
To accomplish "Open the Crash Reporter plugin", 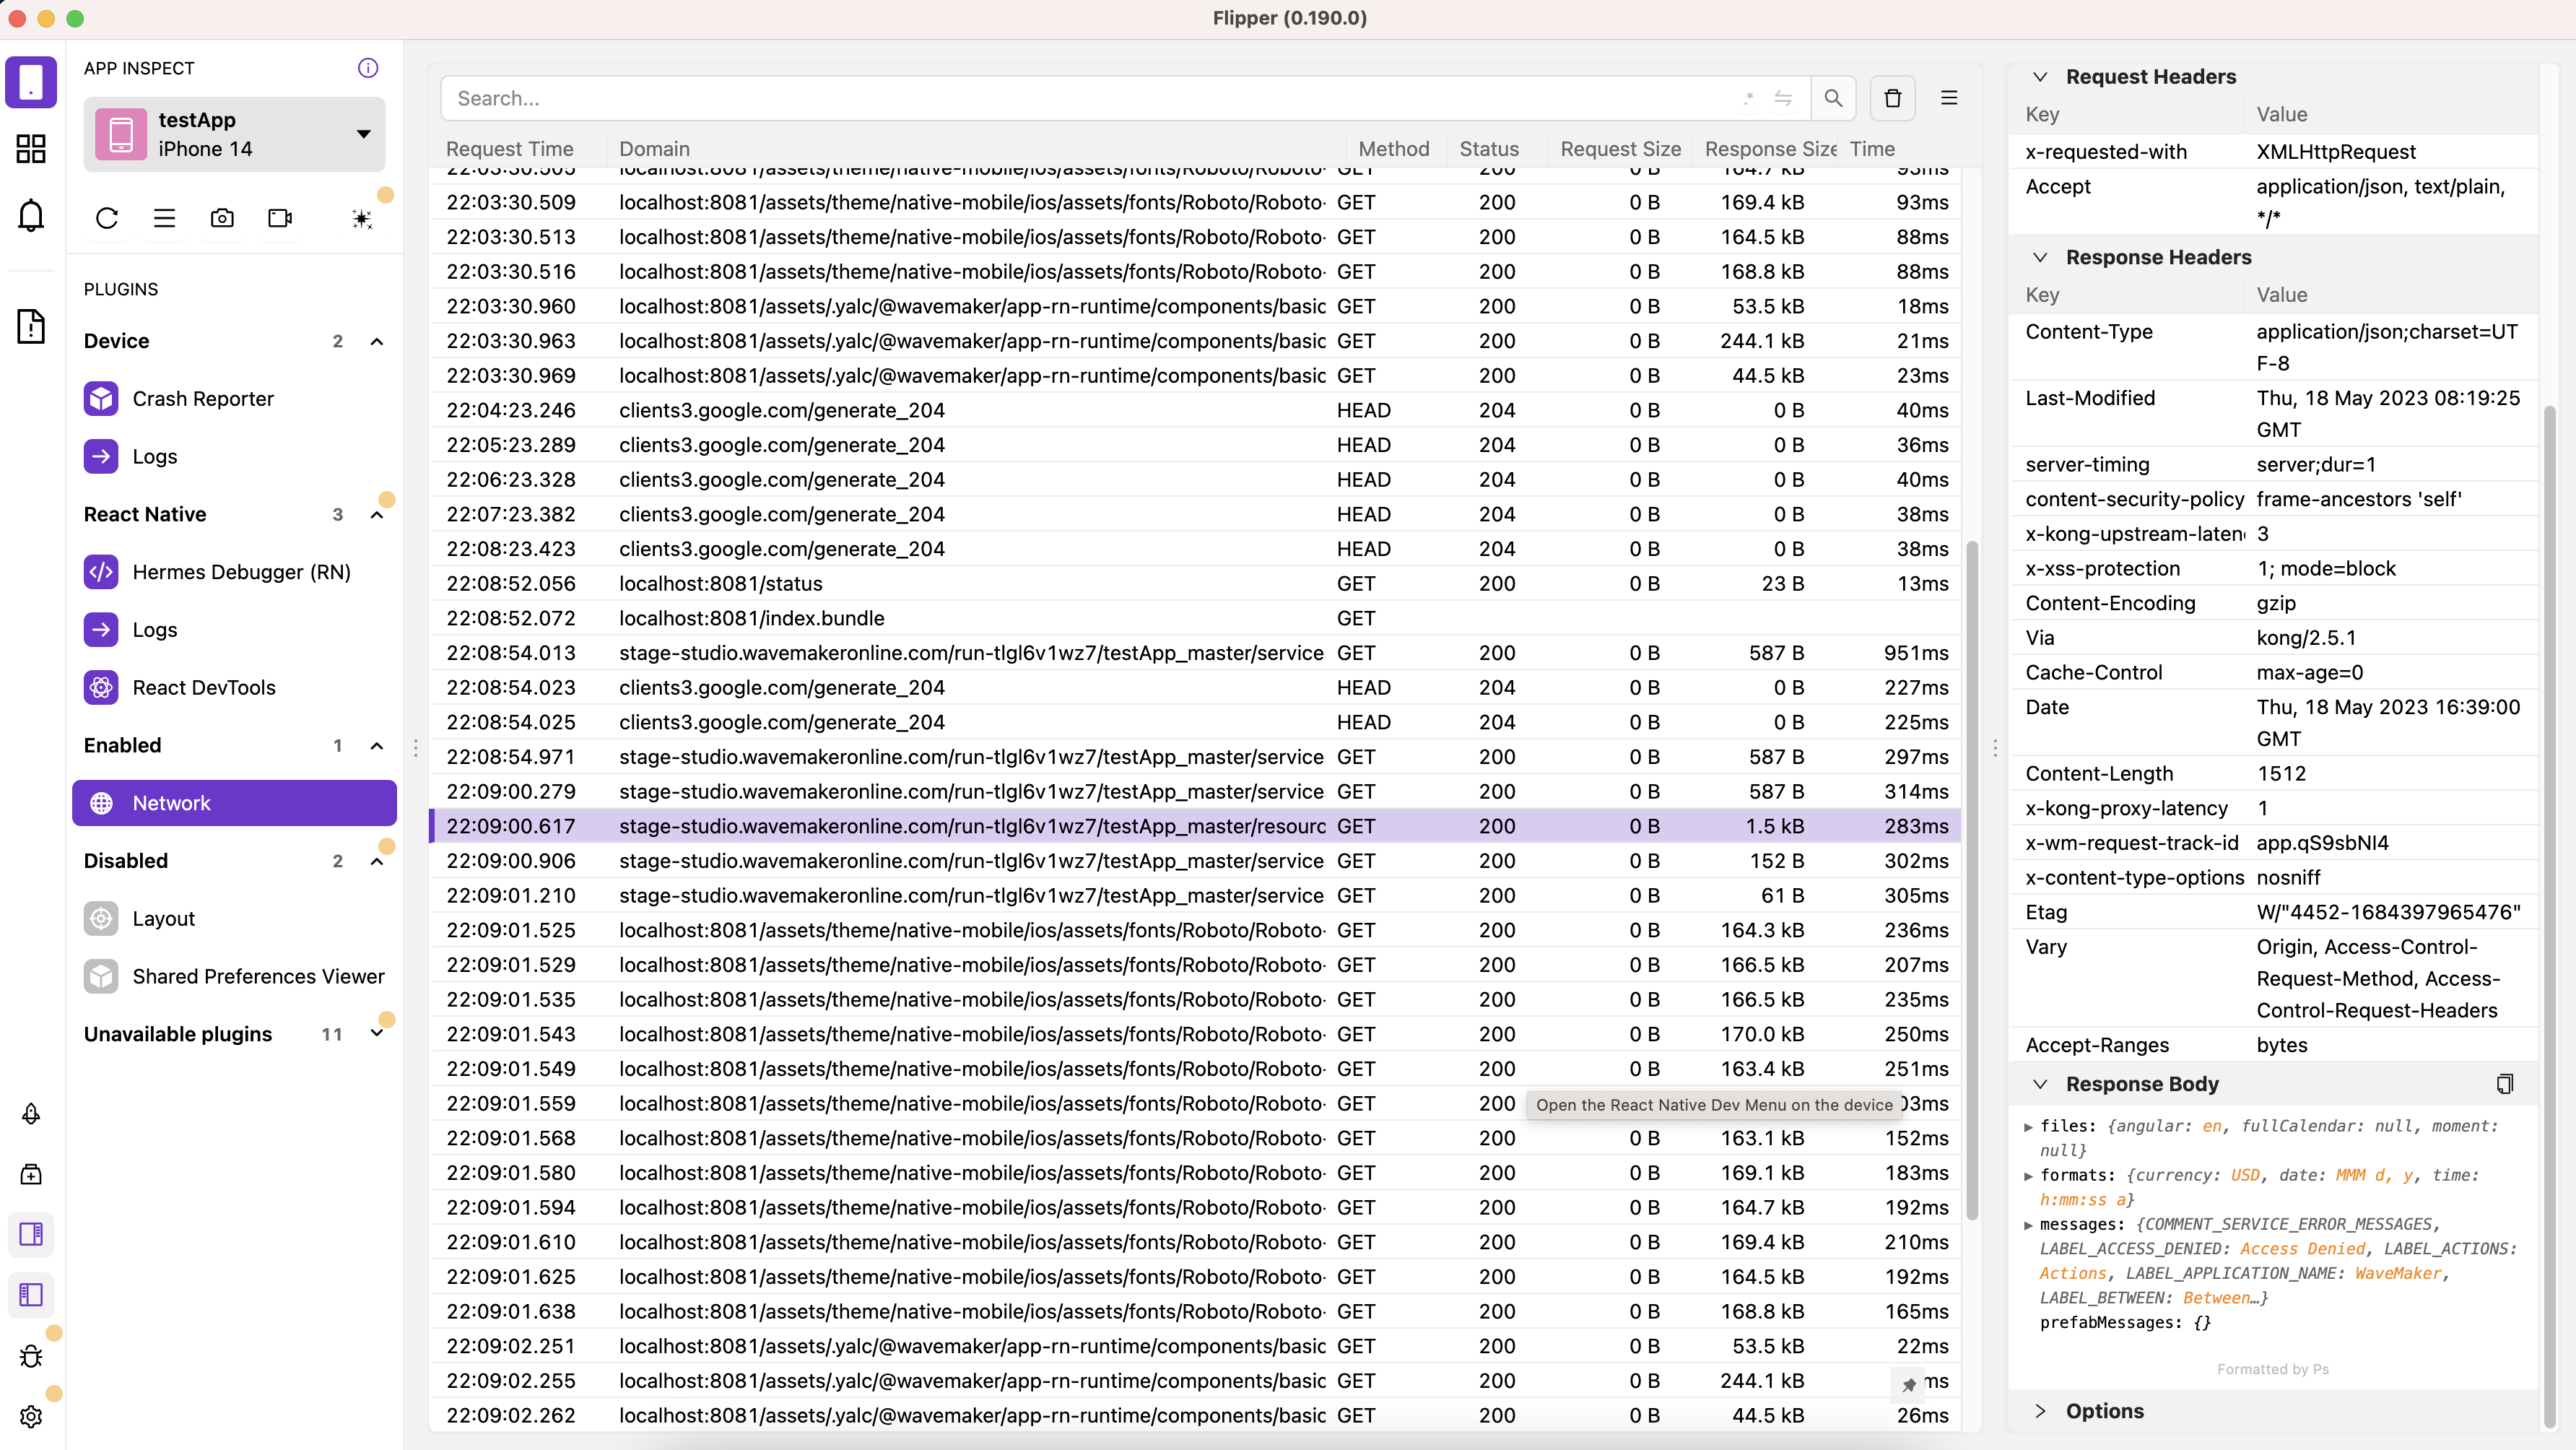I will 203,399.
